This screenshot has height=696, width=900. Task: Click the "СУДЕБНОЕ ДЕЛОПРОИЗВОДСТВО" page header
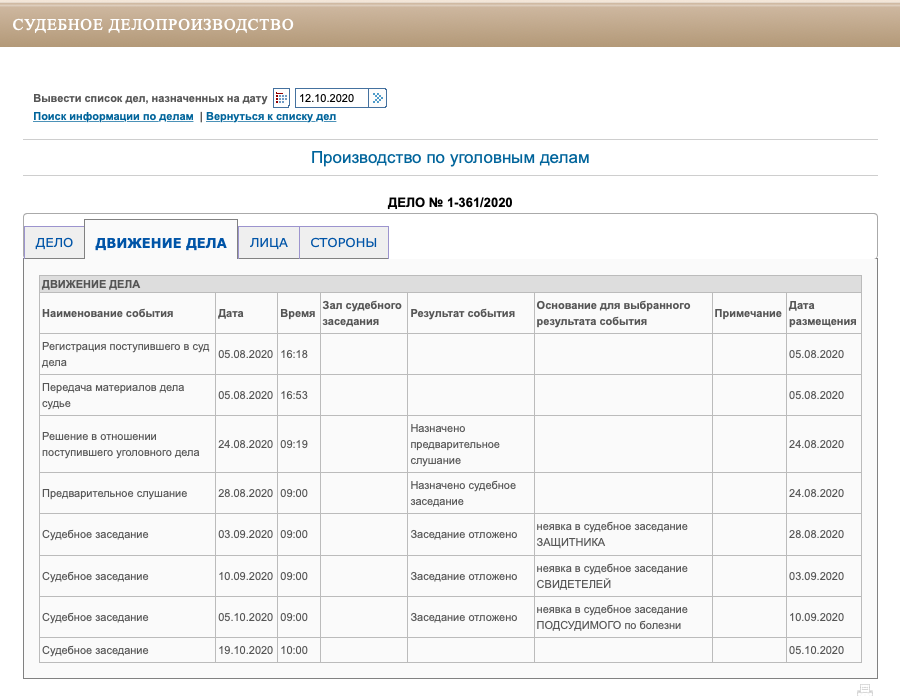click(x=153, y=23)
